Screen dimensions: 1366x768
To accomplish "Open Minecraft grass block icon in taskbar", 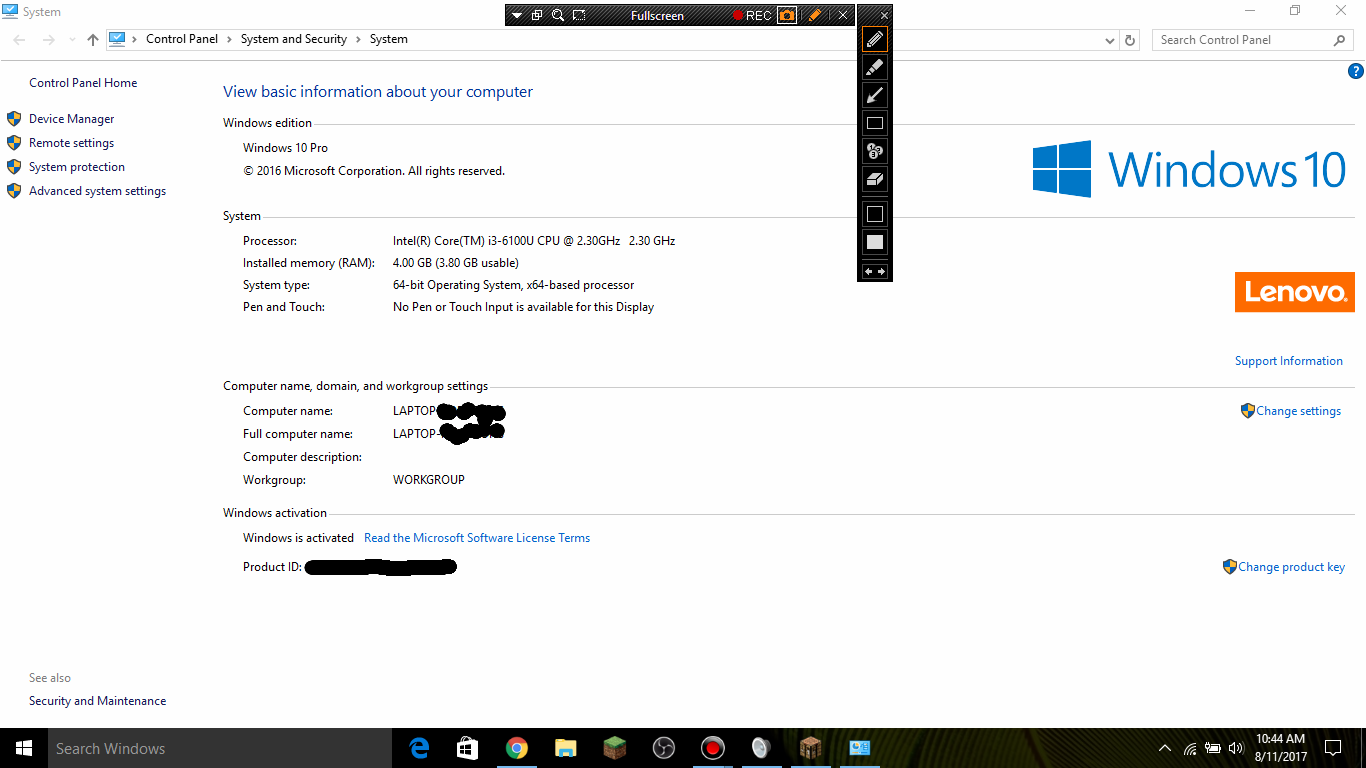I will [x=614, y=748].
